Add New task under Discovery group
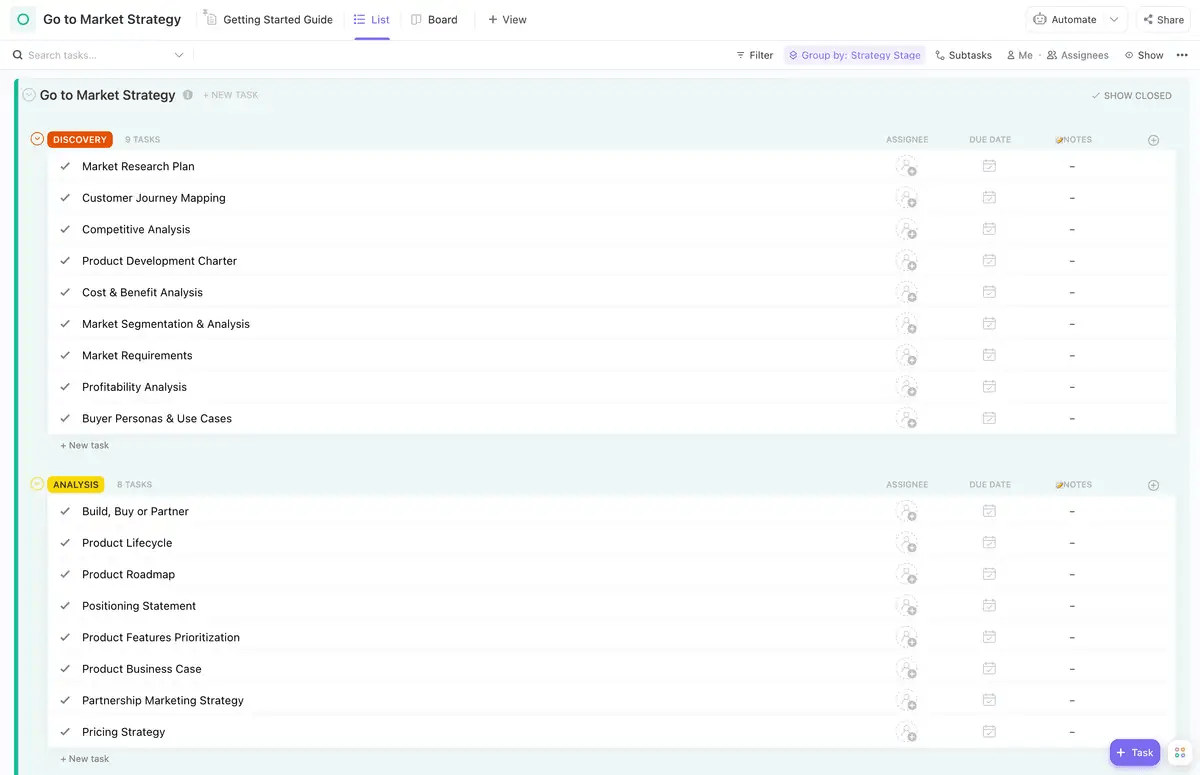This screenshot has width=1200, height=775. pos(85,445)
